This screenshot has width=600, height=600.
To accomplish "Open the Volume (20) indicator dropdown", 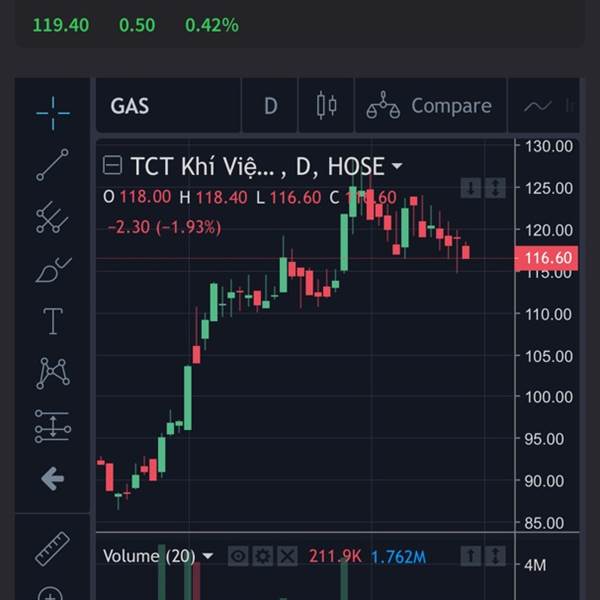I will [x=208, y=556].
